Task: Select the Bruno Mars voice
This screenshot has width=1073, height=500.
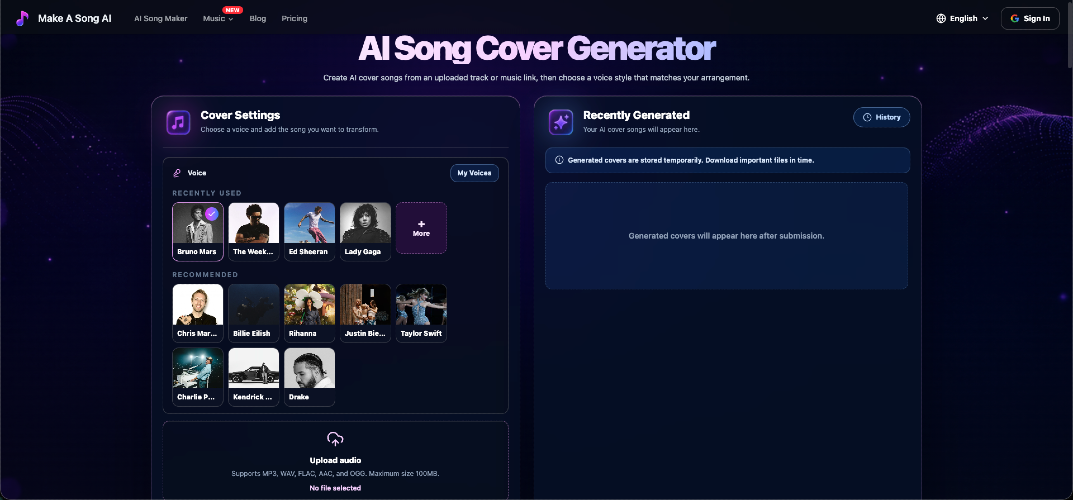Action: coord(198,232)
